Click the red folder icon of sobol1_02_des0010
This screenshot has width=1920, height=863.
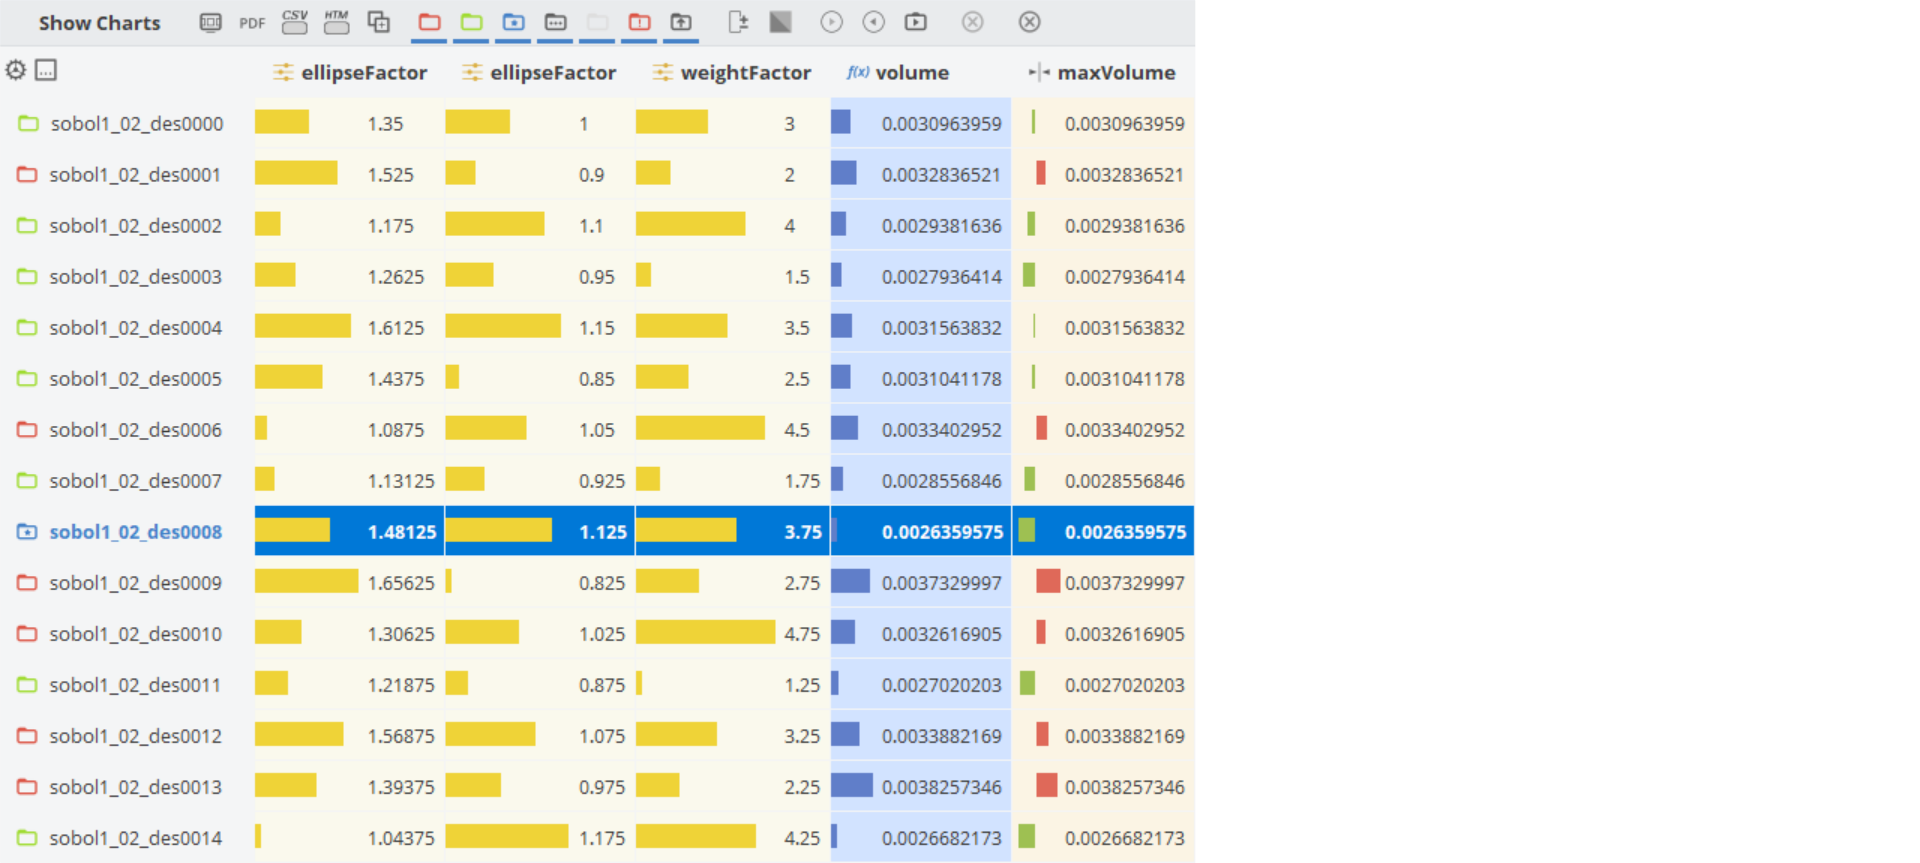(27, 634)
